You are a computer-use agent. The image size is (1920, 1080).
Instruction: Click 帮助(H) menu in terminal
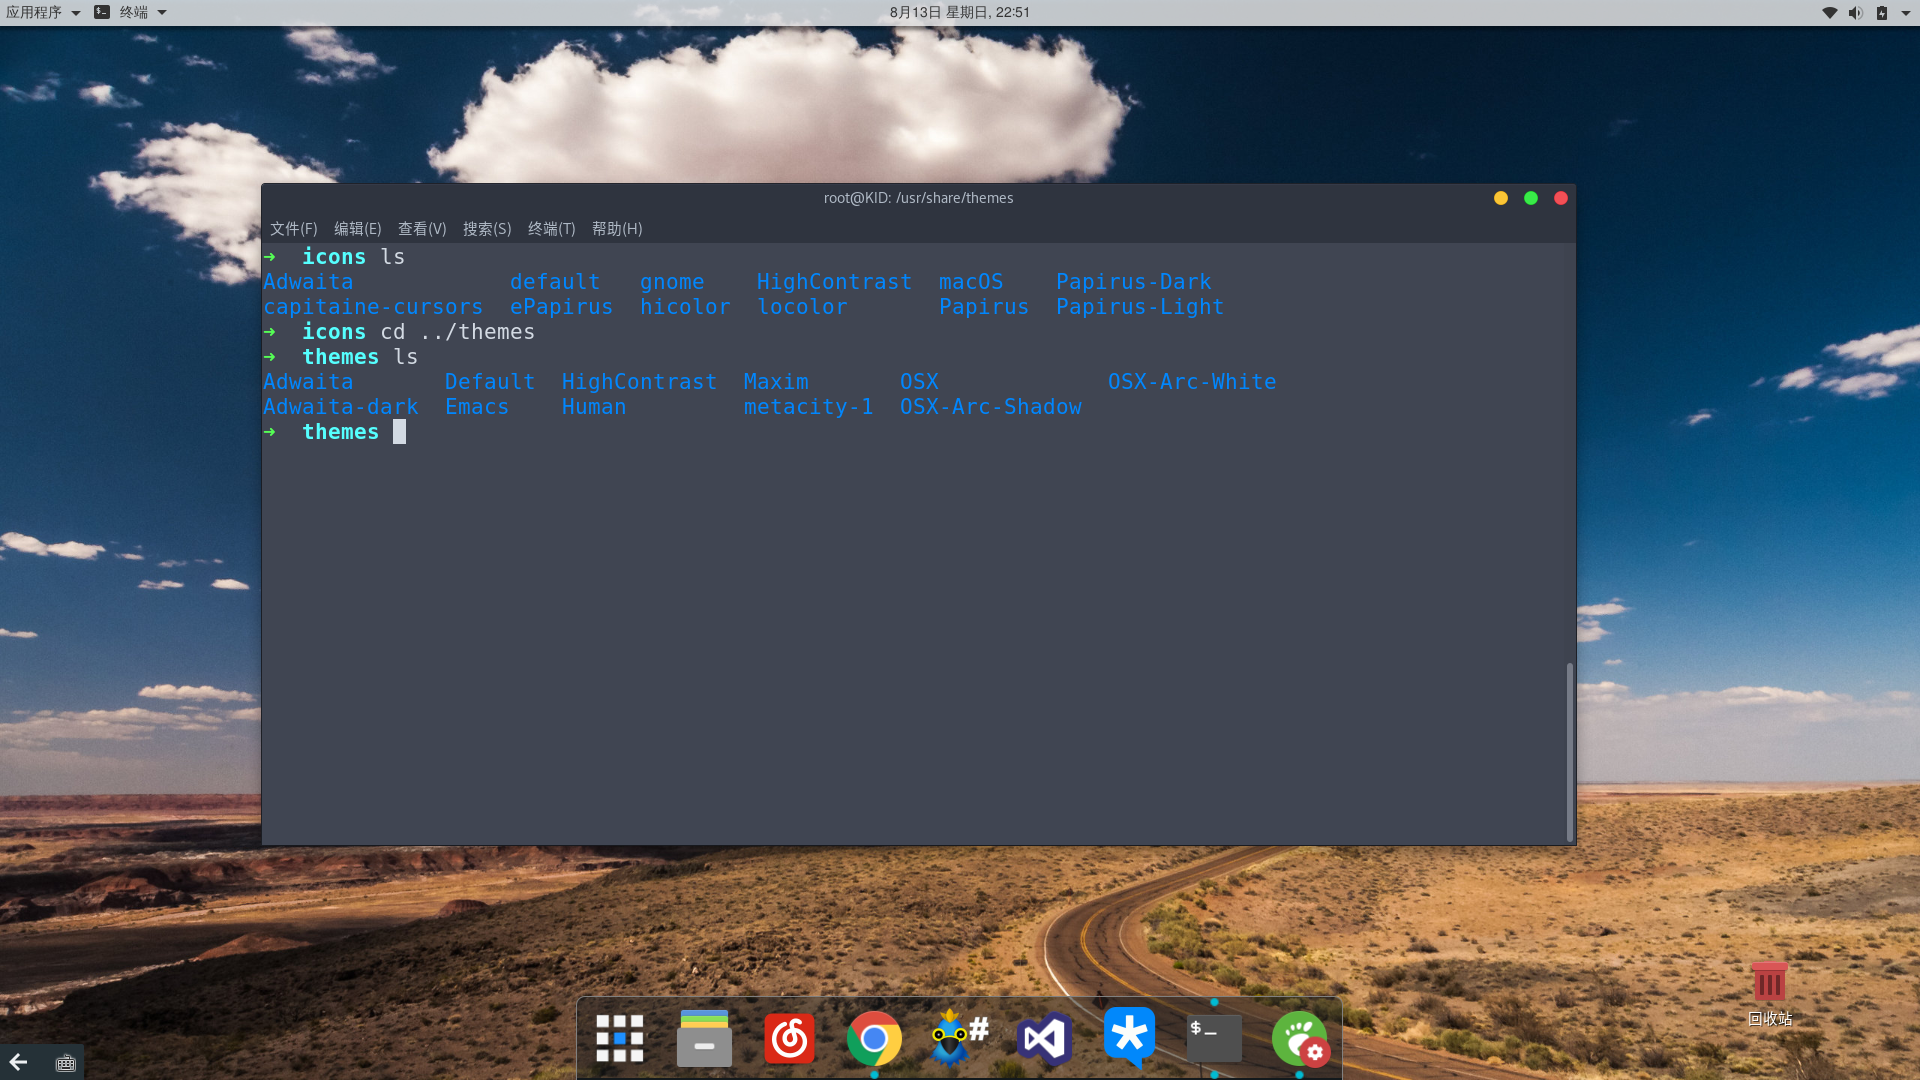tap(616, 228)
